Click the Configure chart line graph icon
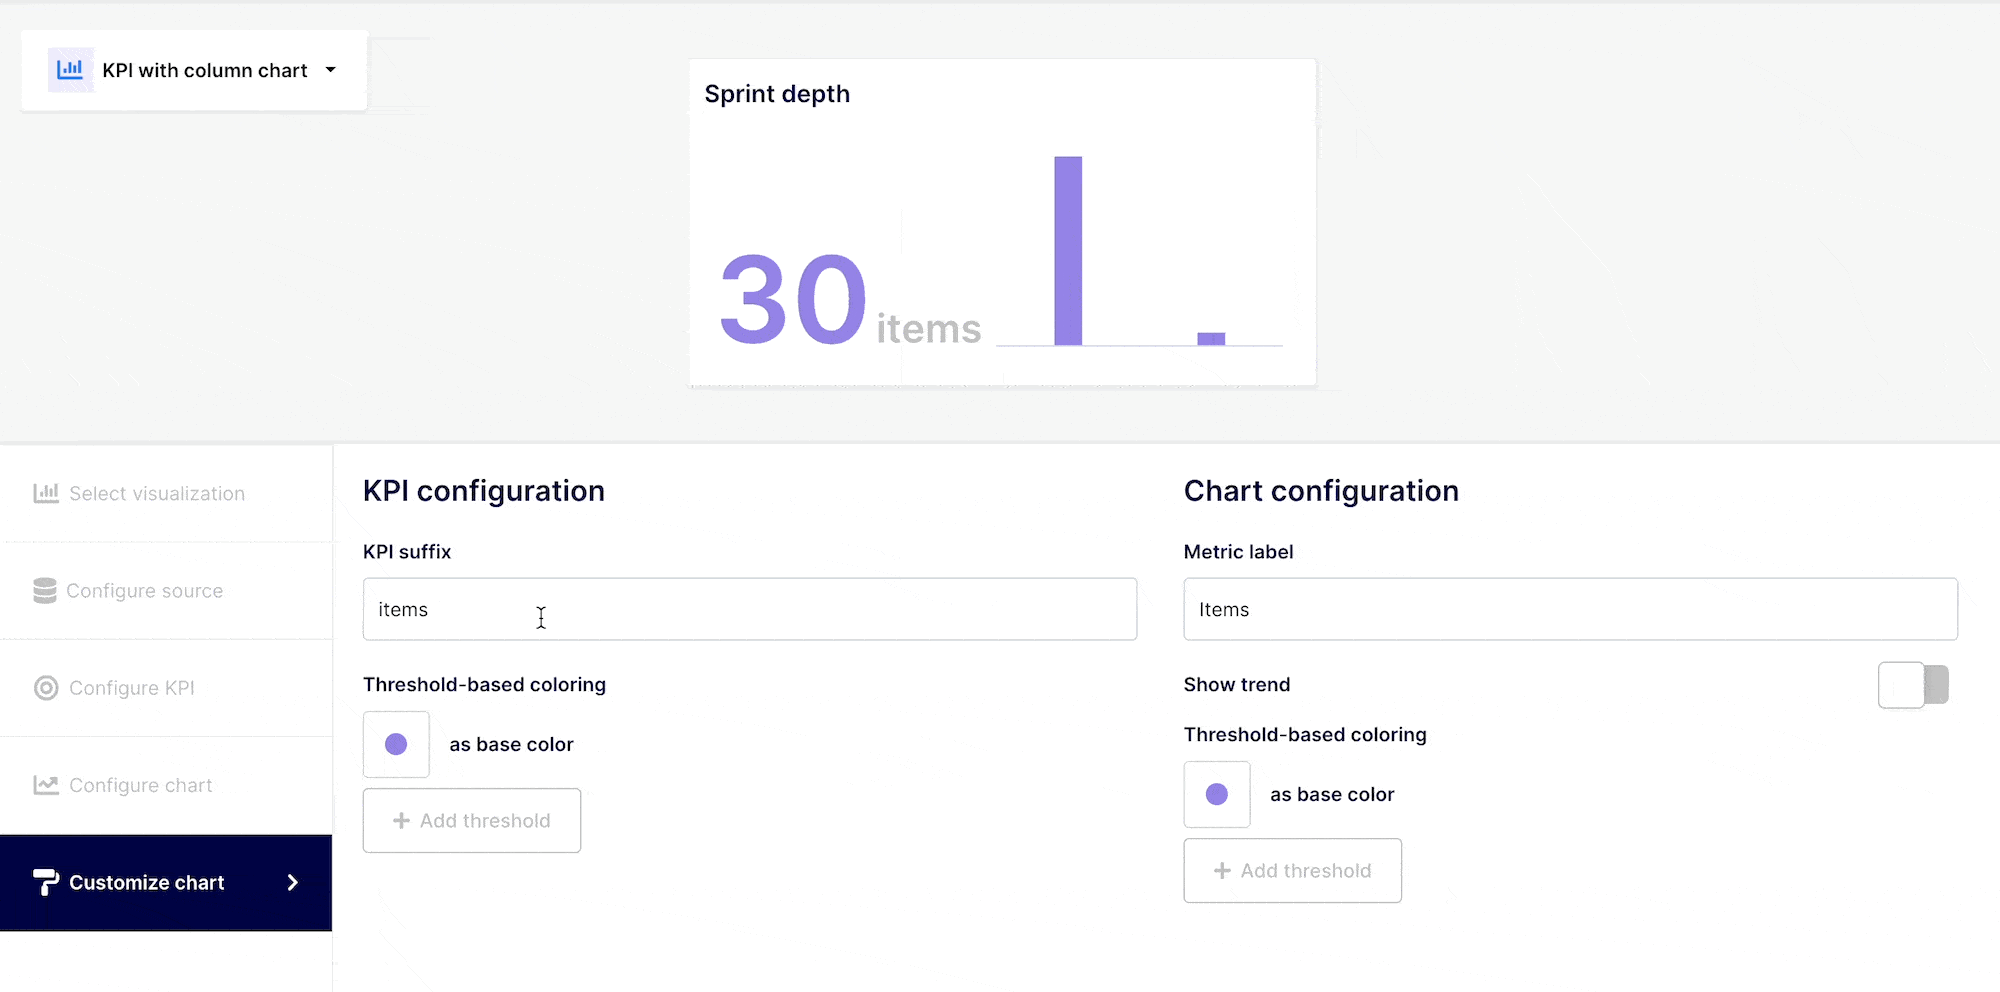The height and width of the screenshot is (992, 2000). click(46, 785)
